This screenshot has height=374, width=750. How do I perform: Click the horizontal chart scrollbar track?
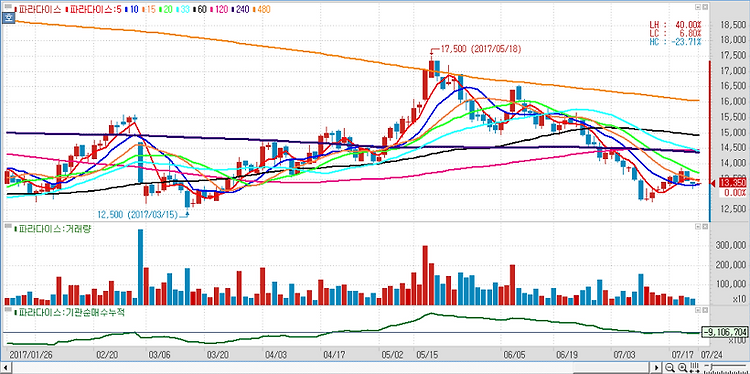point(330,367)
